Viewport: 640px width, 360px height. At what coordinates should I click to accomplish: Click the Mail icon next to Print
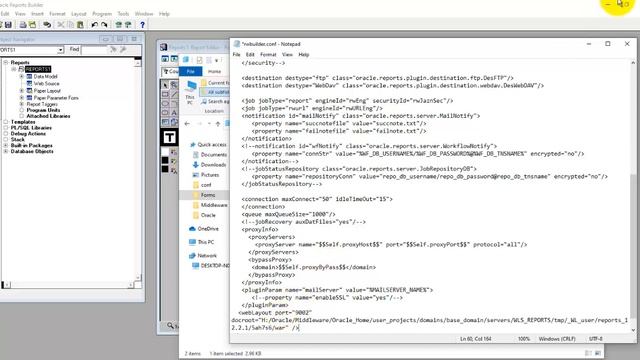[x=32, y=25]
